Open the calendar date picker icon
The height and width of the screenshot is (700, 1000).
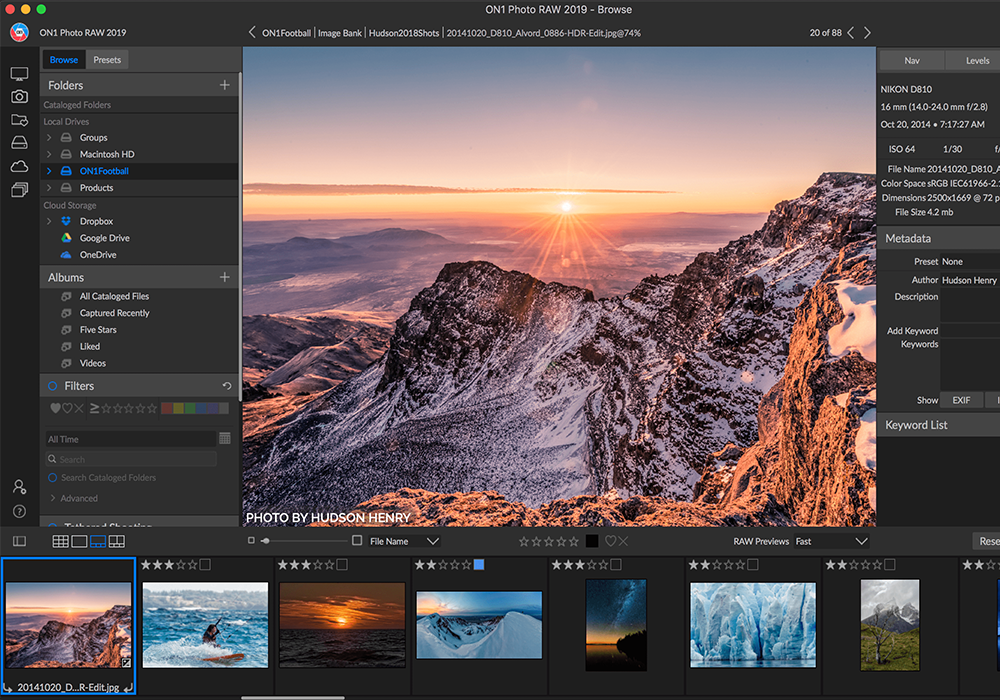(224, 438)
